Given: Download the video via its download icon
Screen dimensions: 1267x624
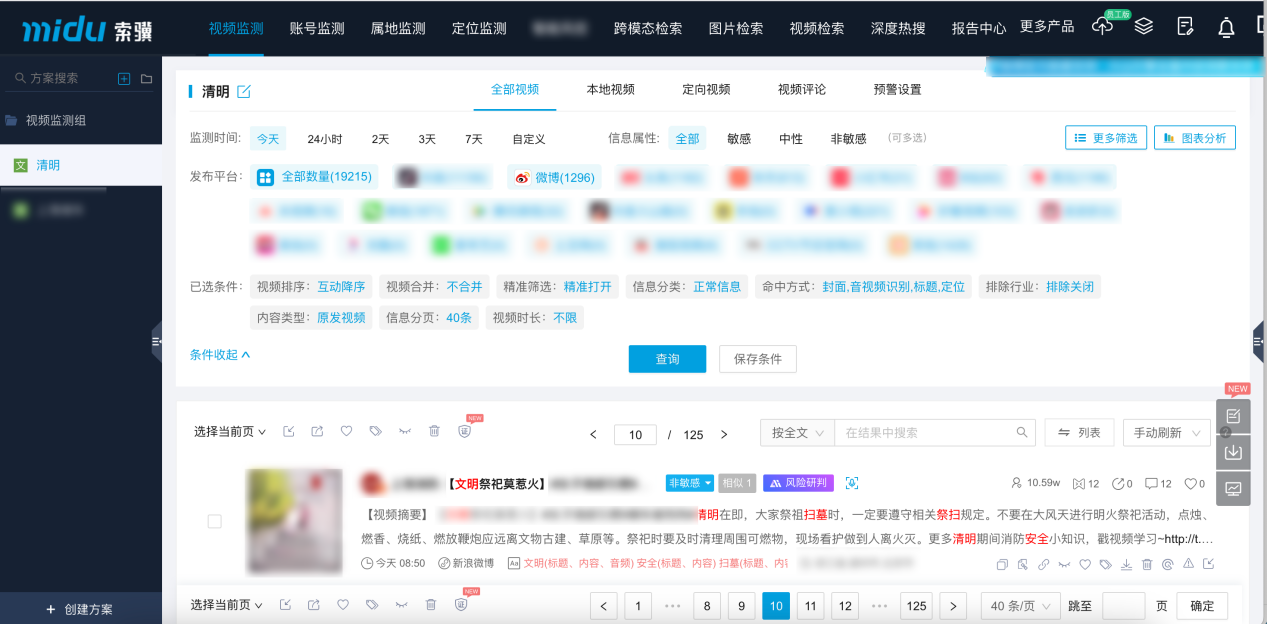Looking at the screenshot, I should [x=1126, y=563].
